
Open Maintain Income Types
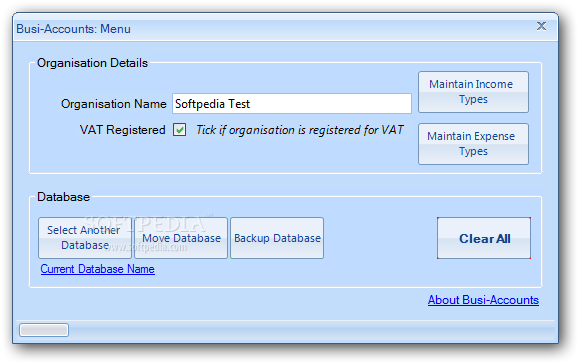point(473,92)
